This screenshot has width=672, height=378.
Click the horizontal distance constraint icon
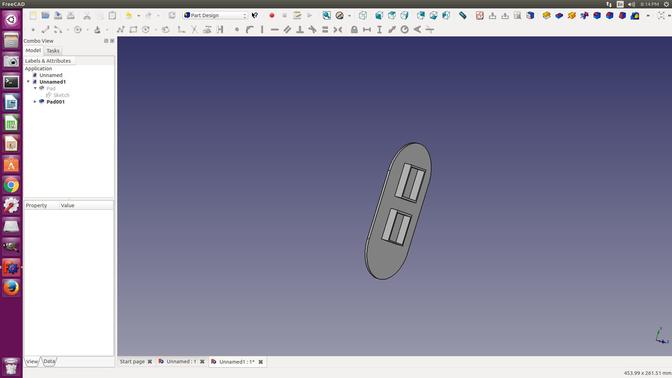tap(367, 30)
